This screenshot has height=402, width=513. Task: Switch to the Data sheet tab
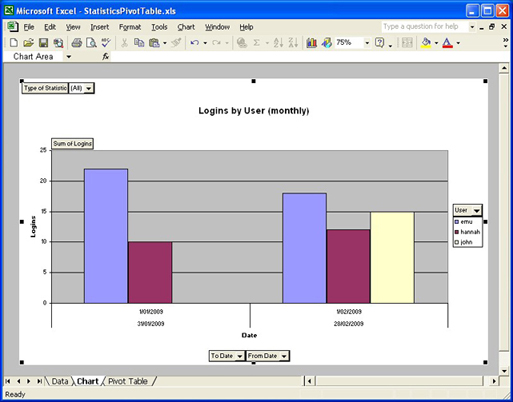[x=60, y=381]
